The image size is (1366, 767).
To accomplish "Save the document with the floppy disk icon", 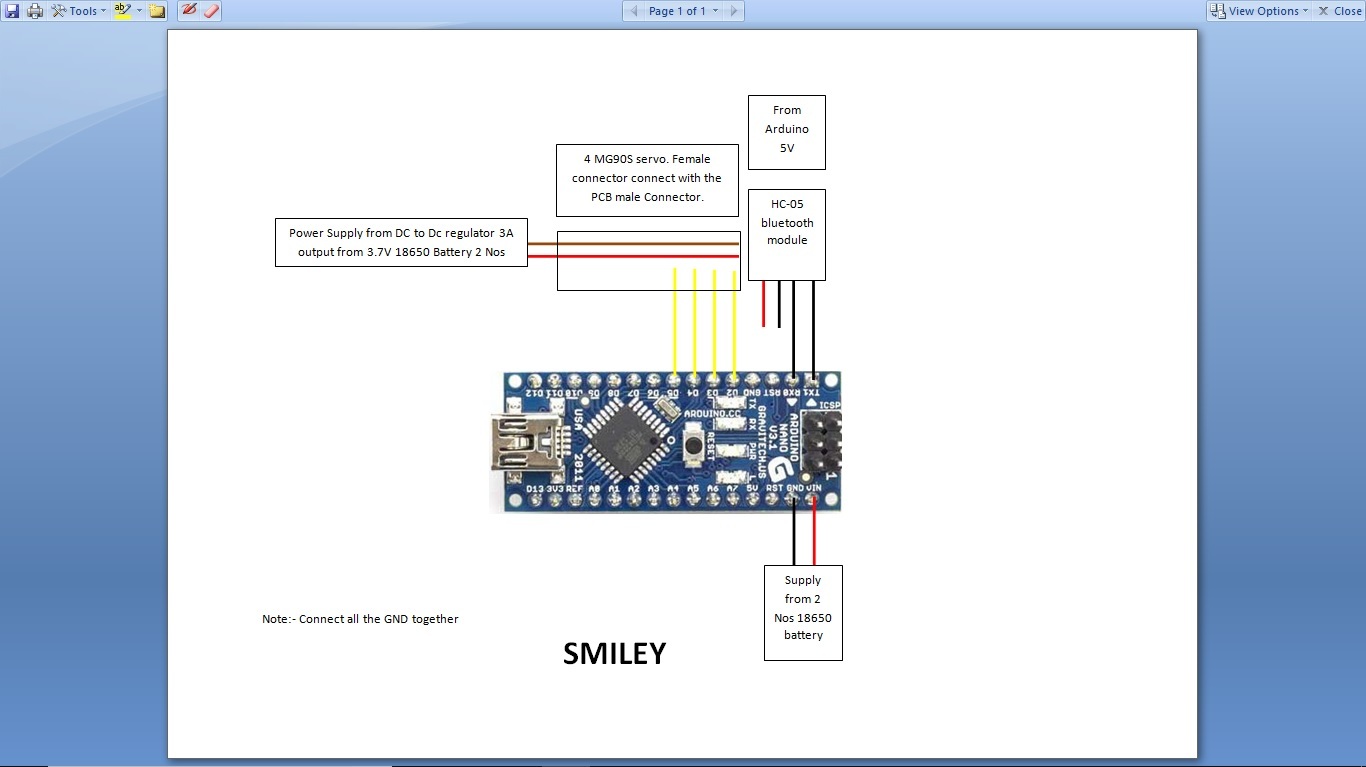I will tap(12, 11).
